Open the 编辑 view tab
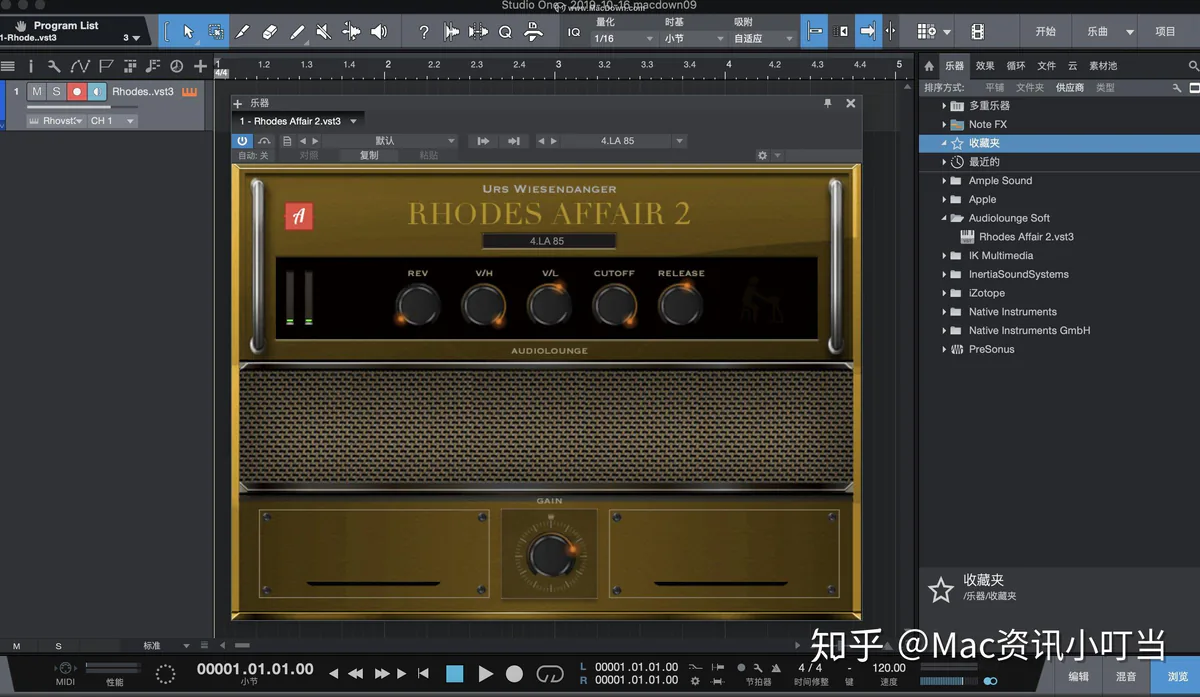The image size is (1200, 697). [x=1078, y=676]
